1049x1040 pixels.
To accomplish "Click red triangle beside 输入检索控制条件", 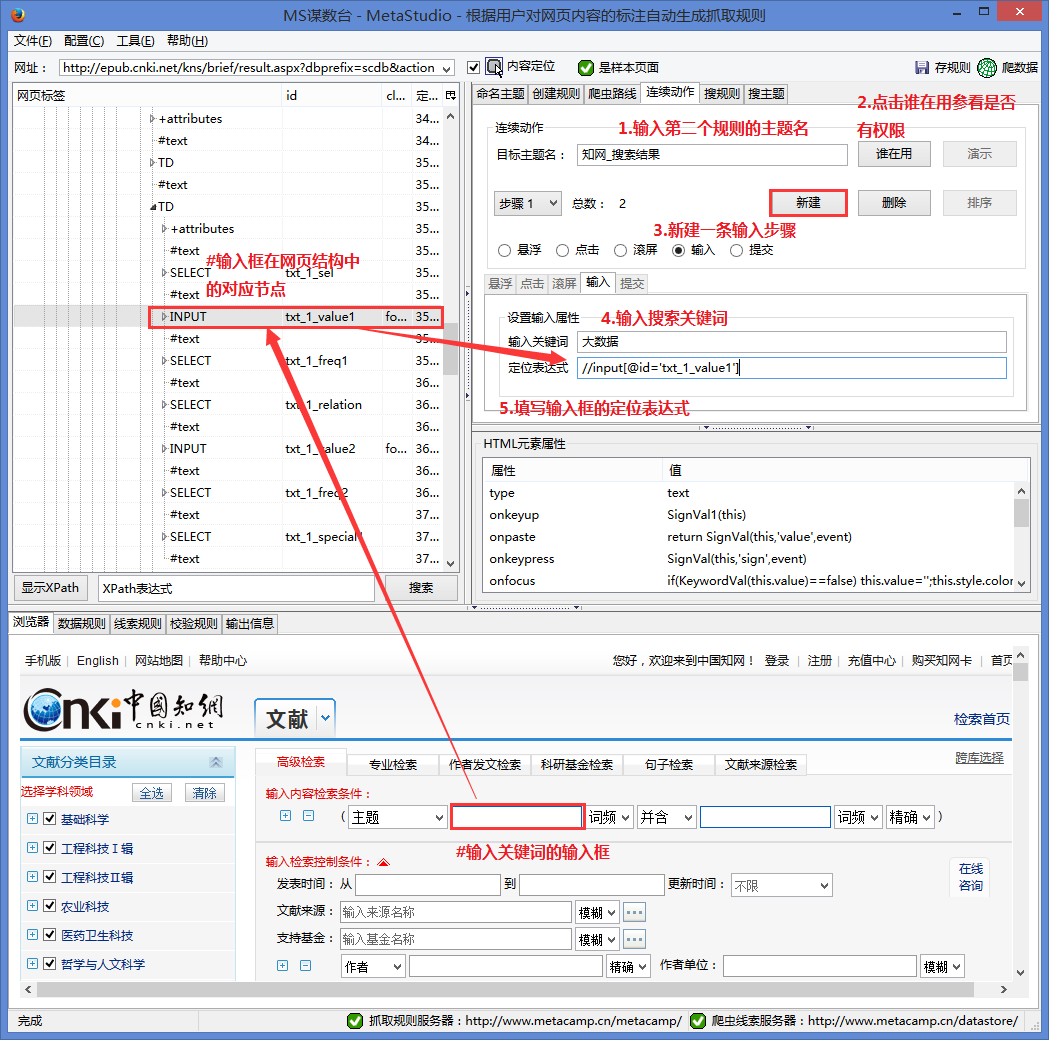I will pos(383,861).
